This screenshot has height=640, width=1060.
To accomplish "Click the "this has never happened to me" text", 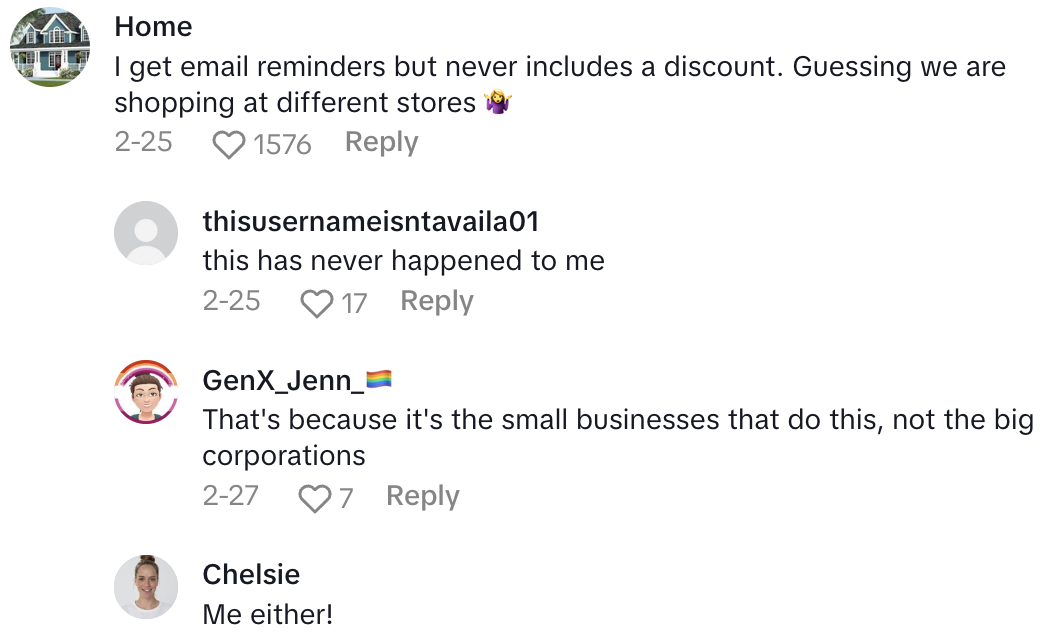I will click(403, 261).
